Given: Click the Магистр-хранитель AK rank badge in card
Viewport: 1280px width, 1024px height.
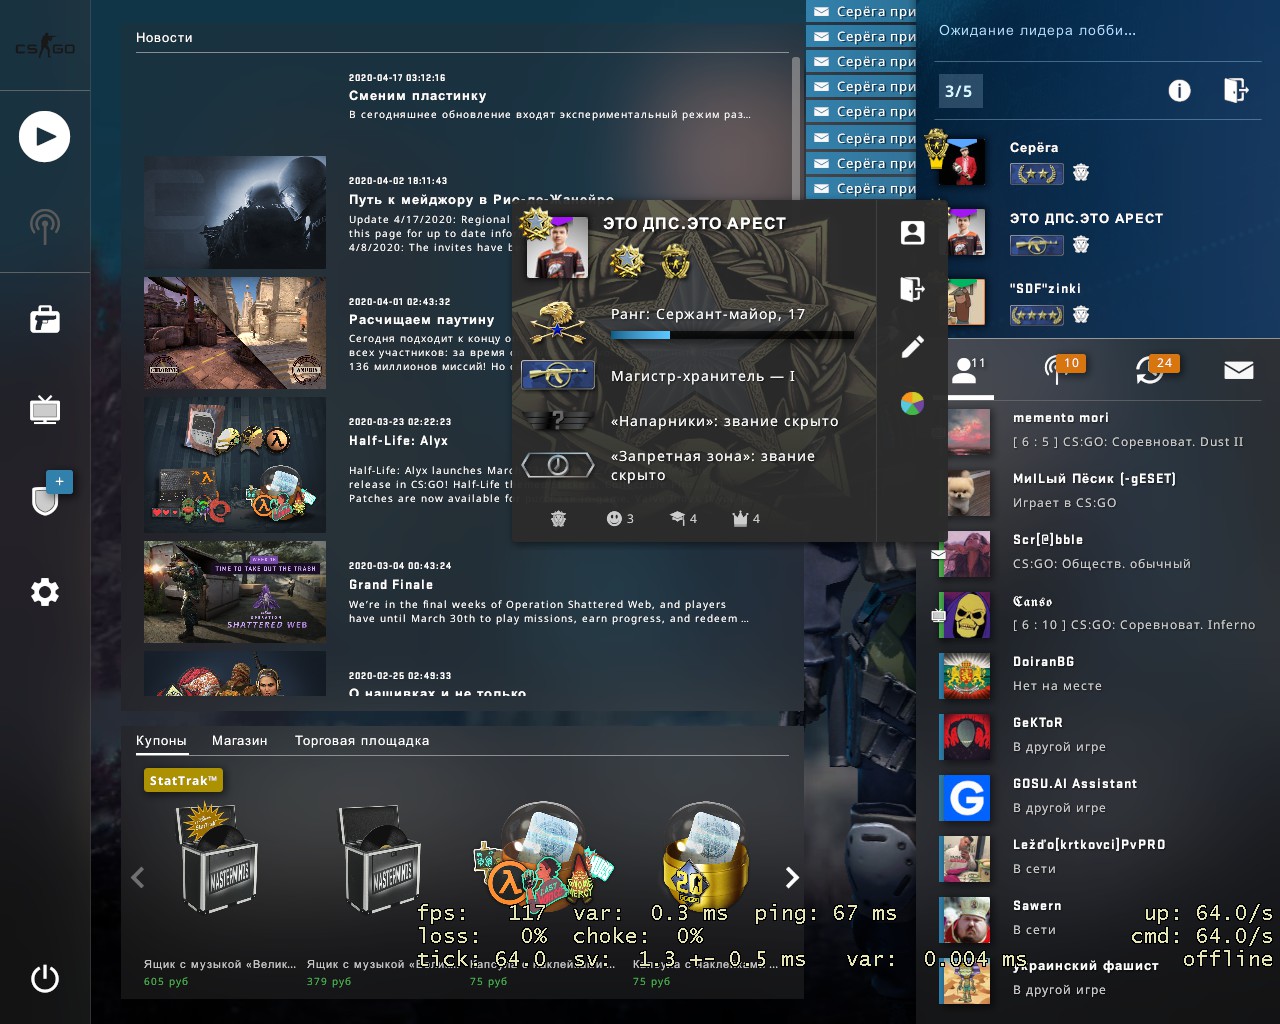Looking at the screenshot, I should pos(558,376).
